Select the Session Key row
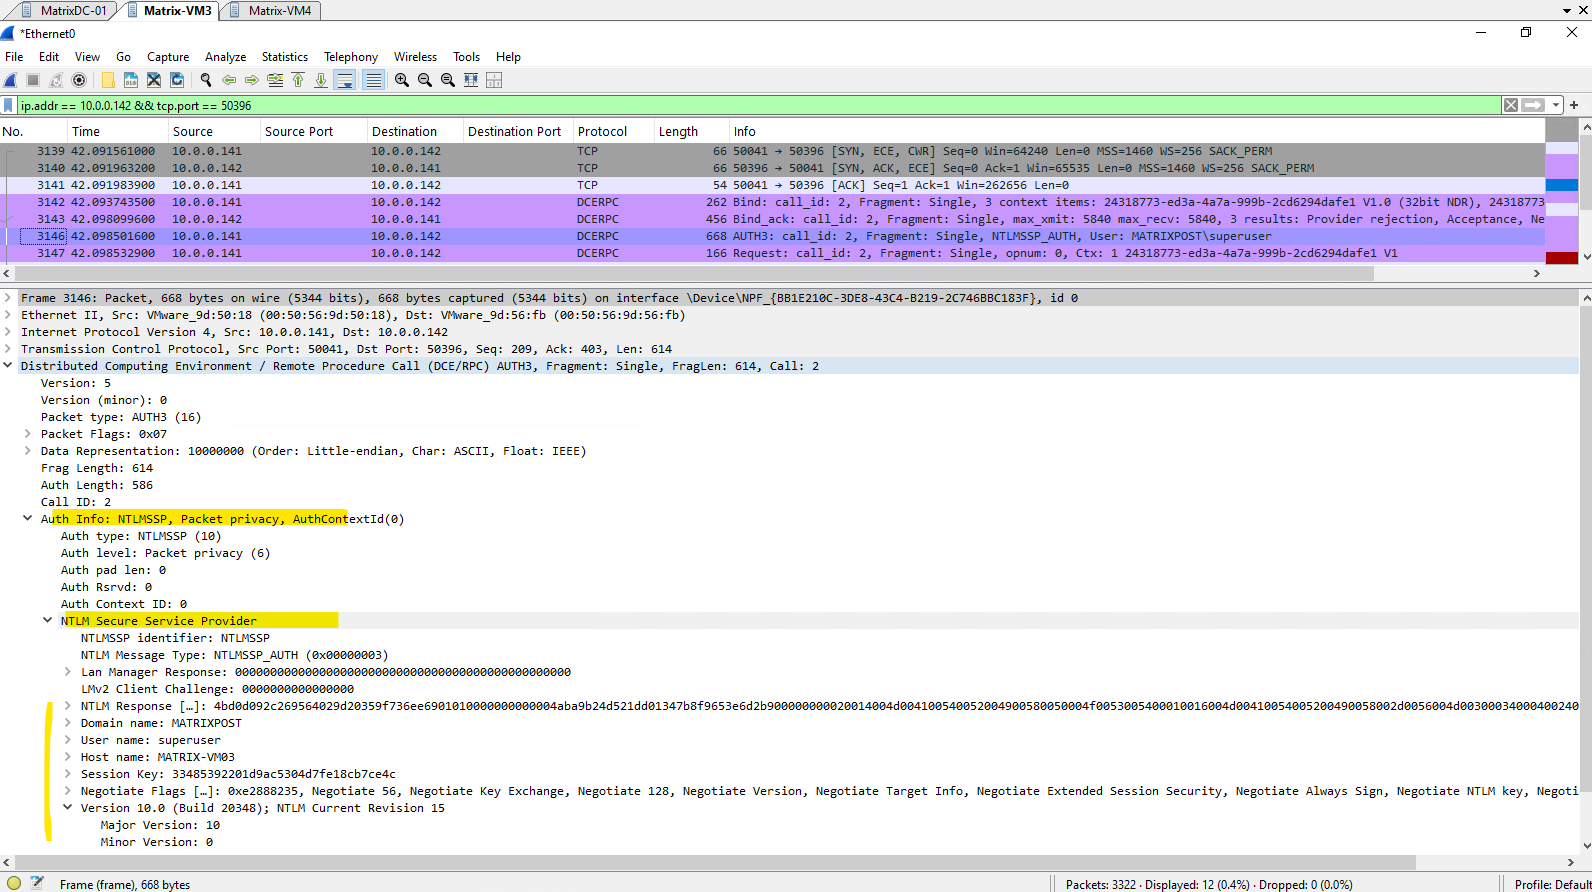The height and width of the screenshot is (892, 1592). (238, 774)
